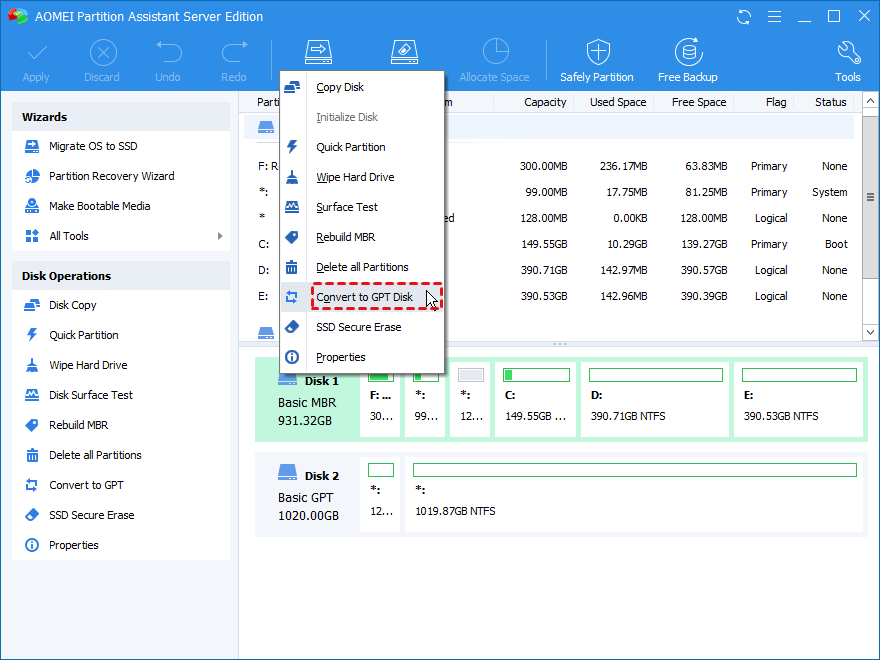
Task: Click the Undo arrow icon
Action: pyautogui.click(x=168, y=53)
